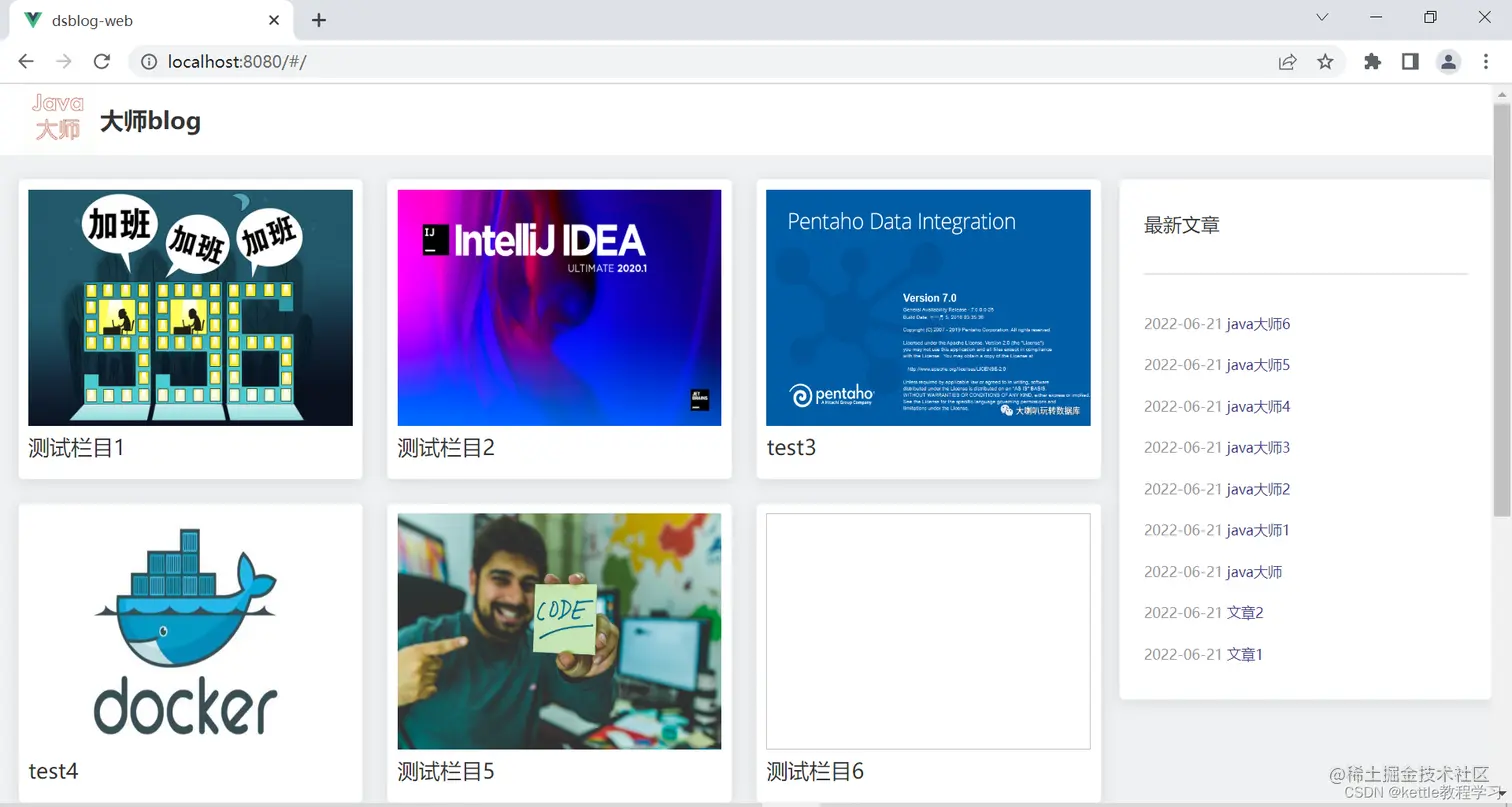Viewport: 1512px width, 807px height.
Task: Open the 测试栏目5 category title
Action: click(x=446, y=772)
